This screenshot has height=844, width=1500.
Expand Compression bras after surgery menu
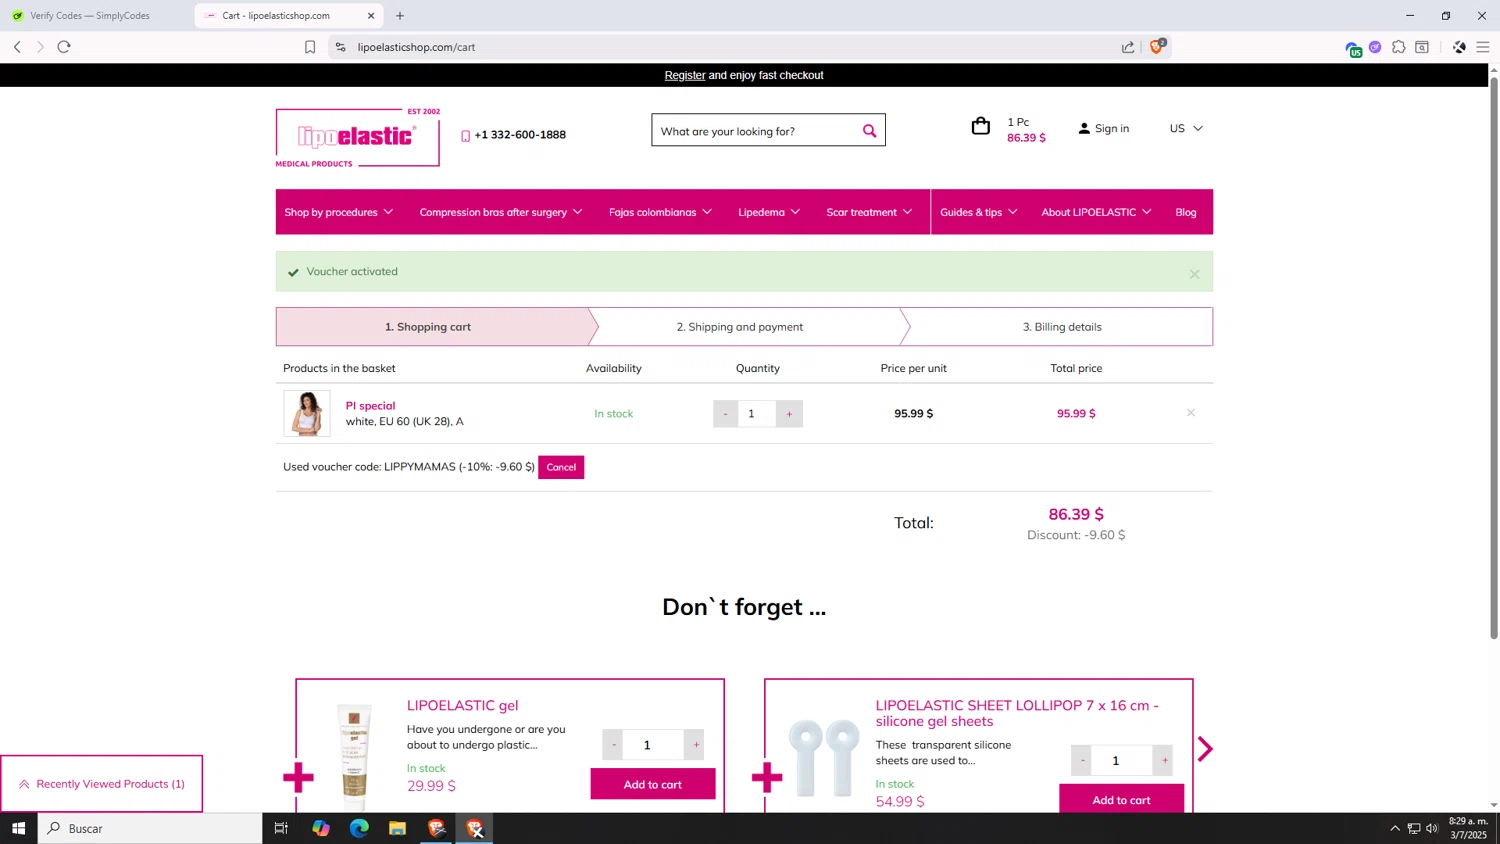[x=501, y=212]
